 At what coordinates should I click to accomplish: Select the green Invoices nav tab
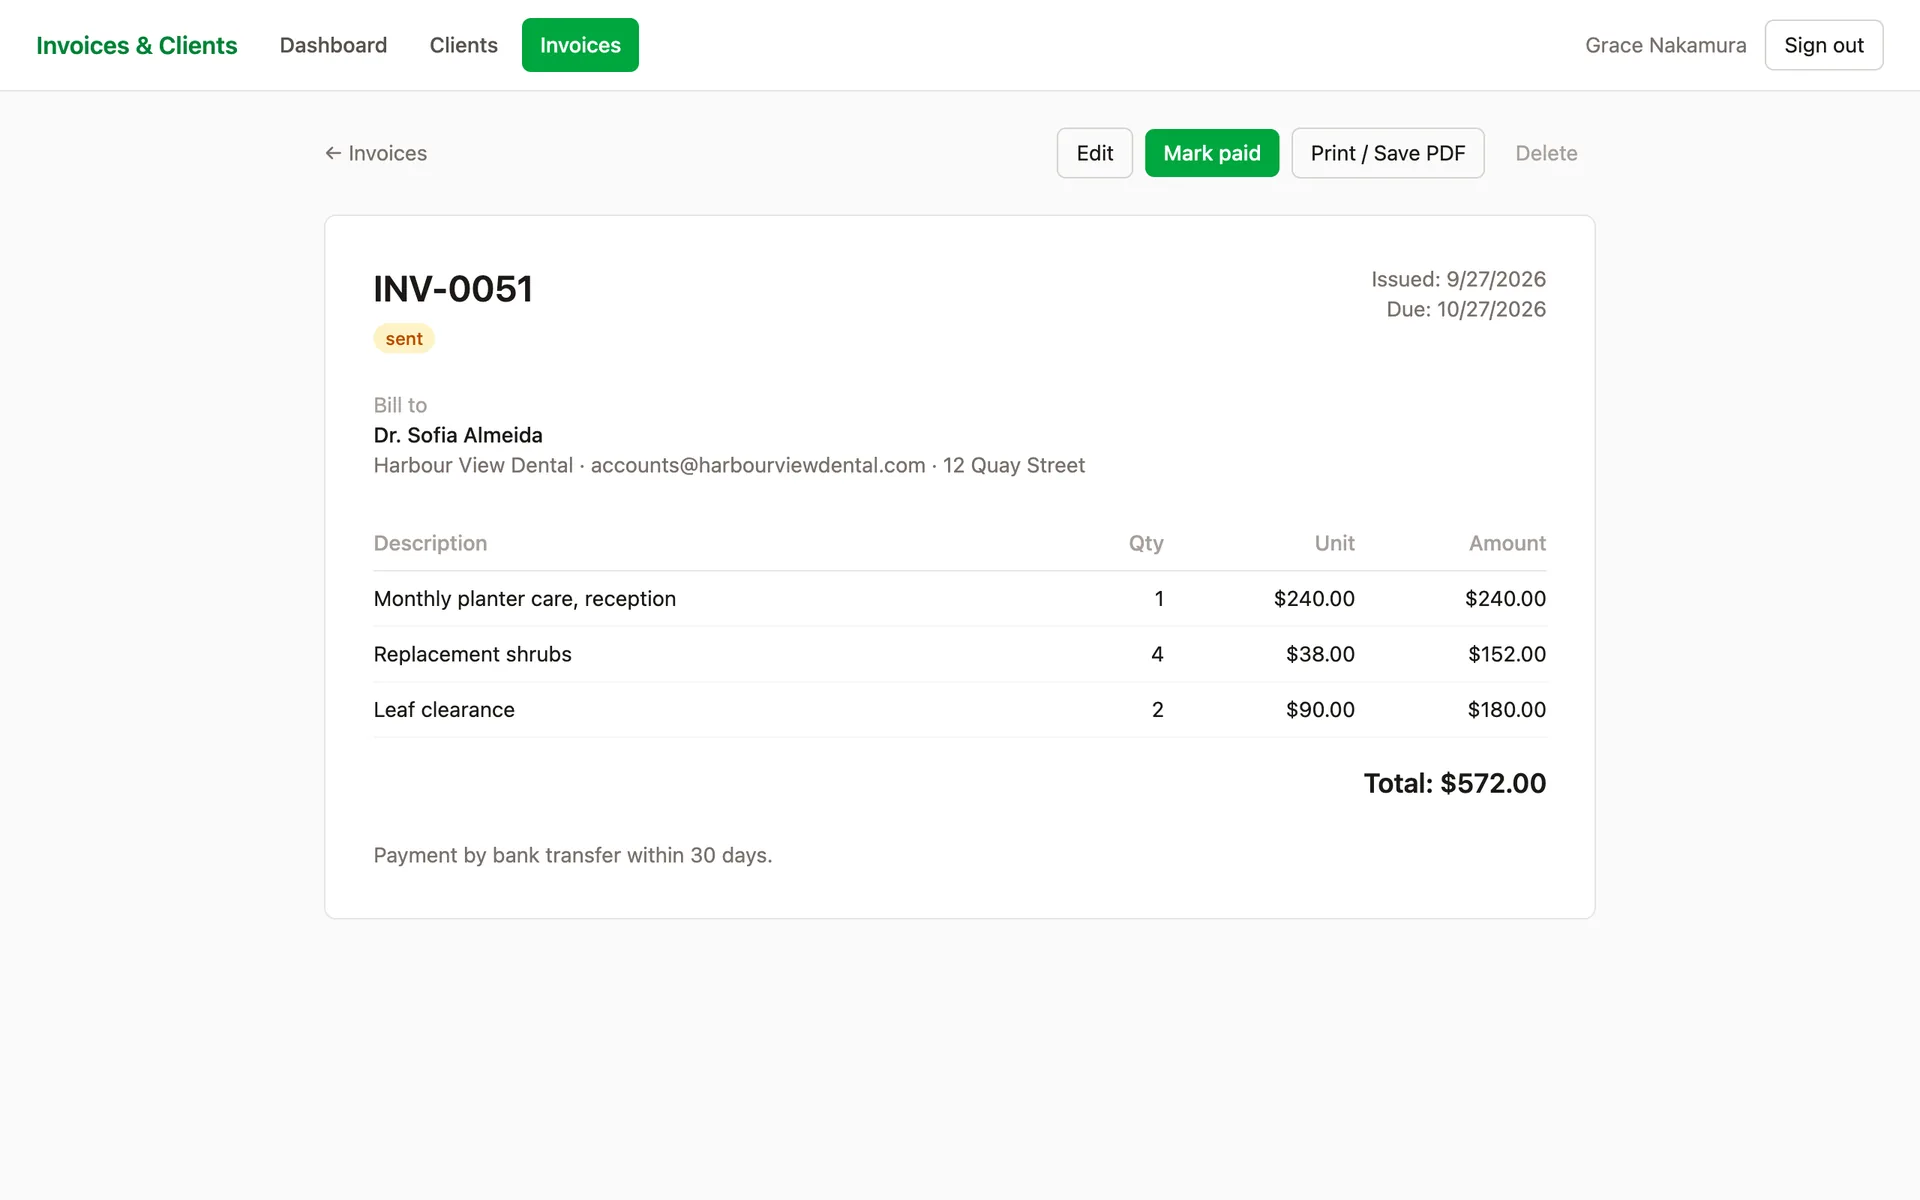pyautogui.click(x=580, y=45)
